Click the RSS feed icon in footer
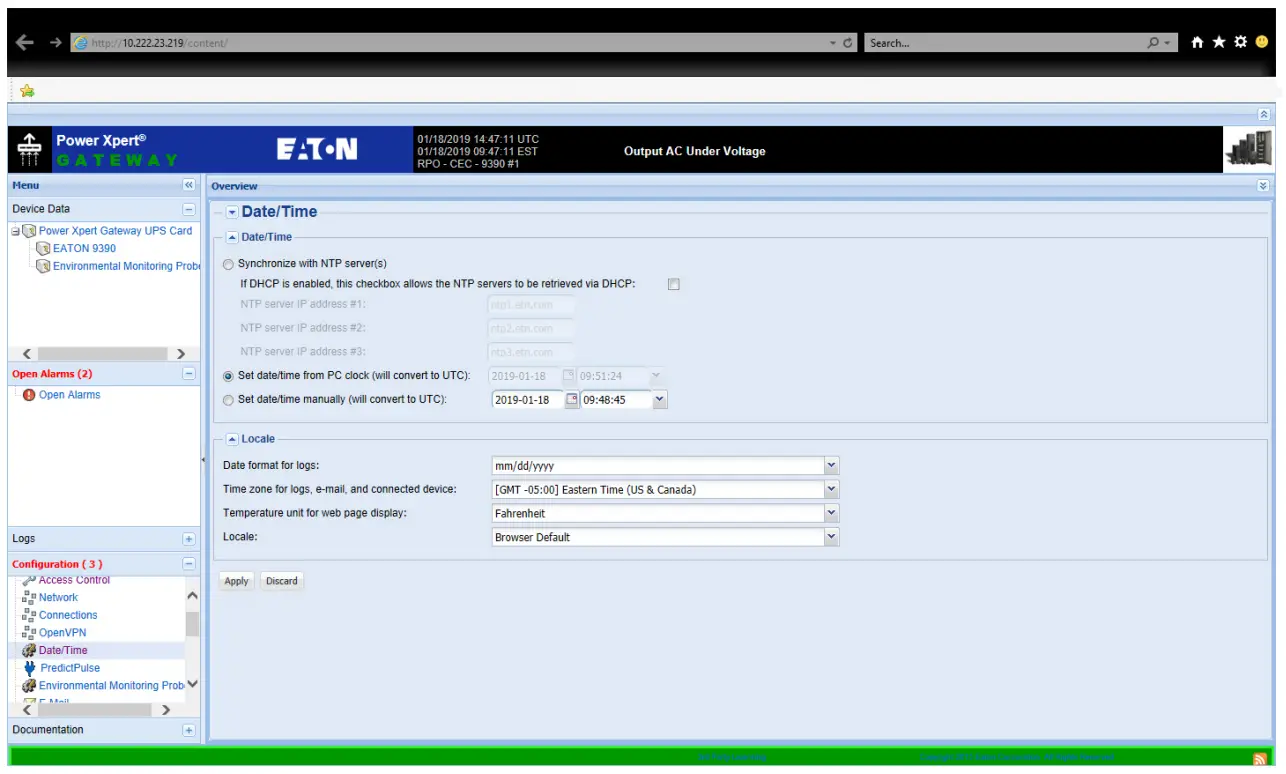The width and height of the screenshot is (1286, 774). point(1260,760)
